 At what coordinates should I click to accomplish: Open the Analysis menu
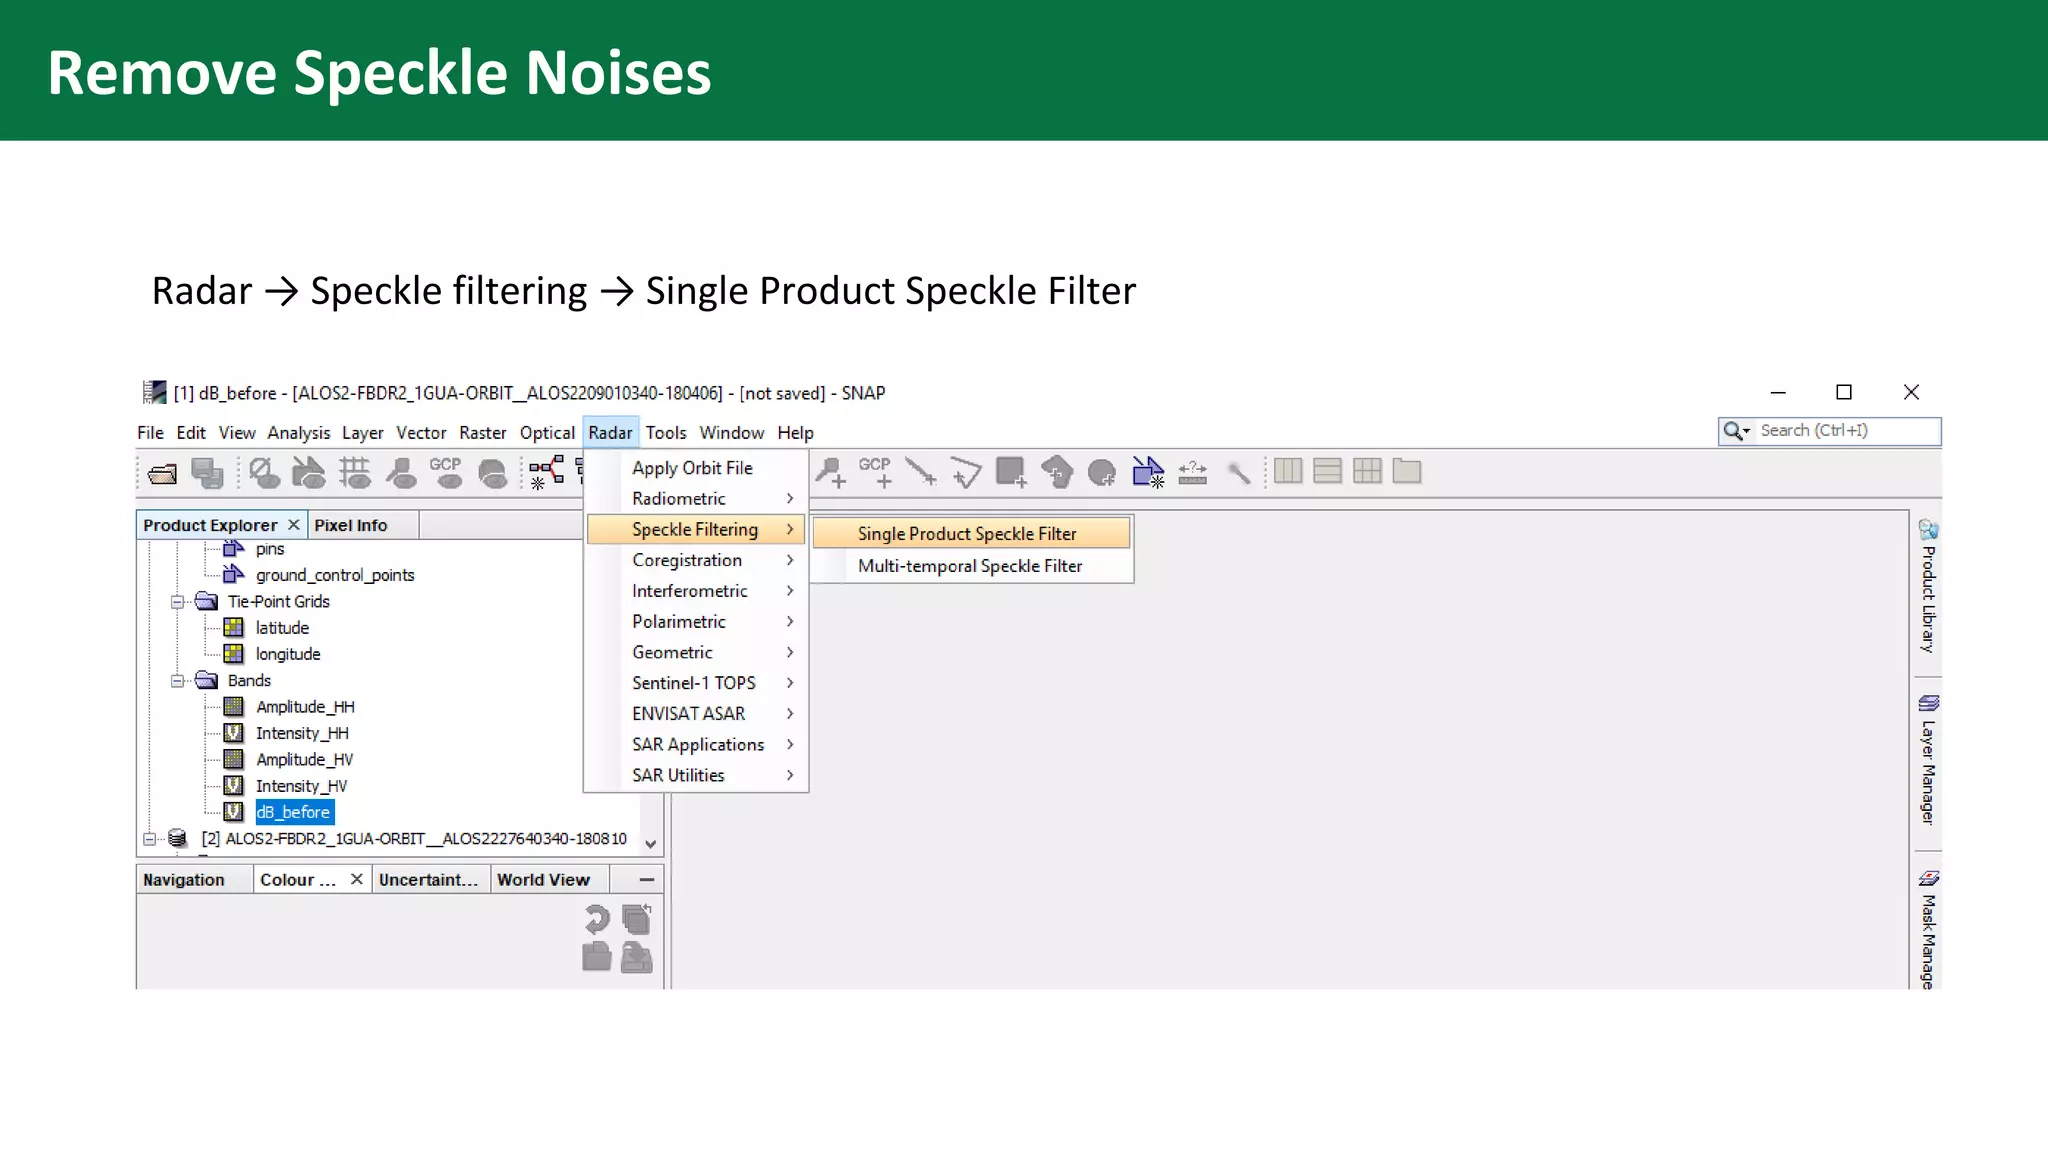point(298,433)
